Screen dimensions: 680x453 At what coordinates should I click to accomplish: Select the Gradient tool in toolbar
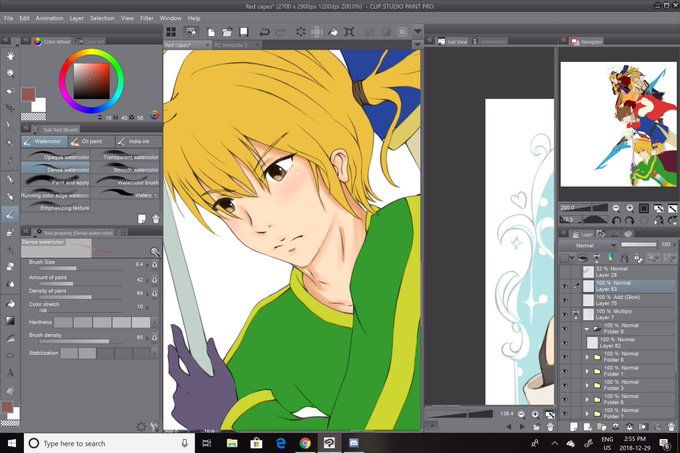(10, 321)
